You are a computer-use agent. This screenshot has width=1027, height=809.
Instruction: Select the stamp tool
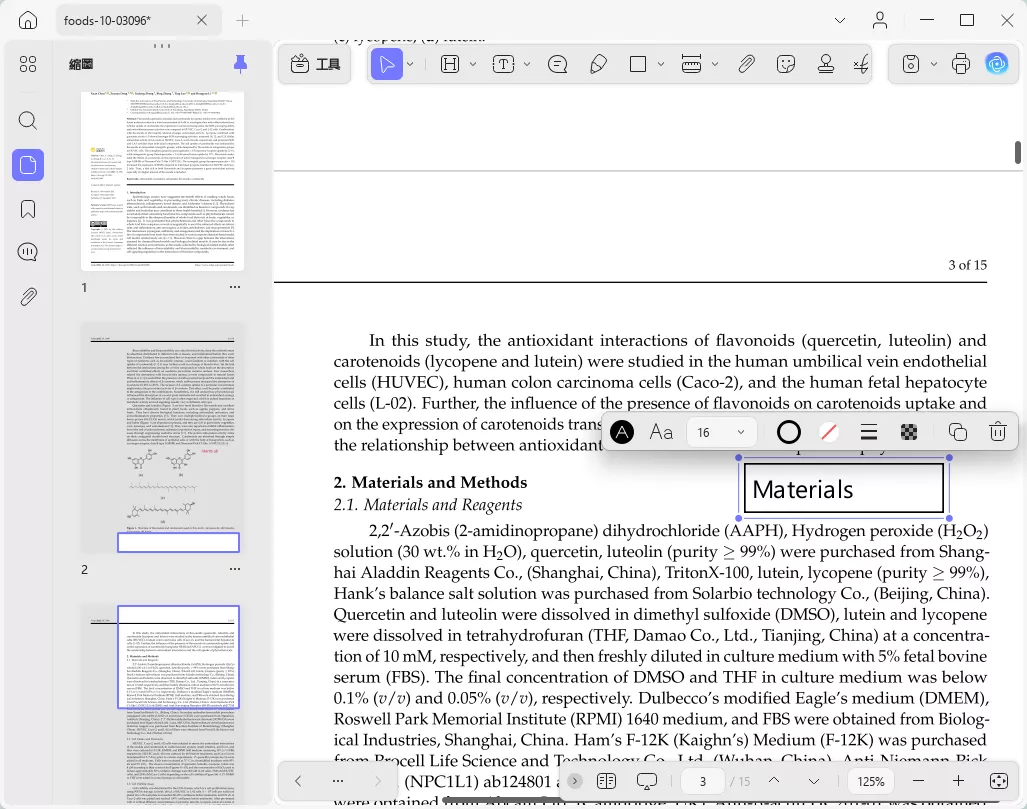[826, 64]
